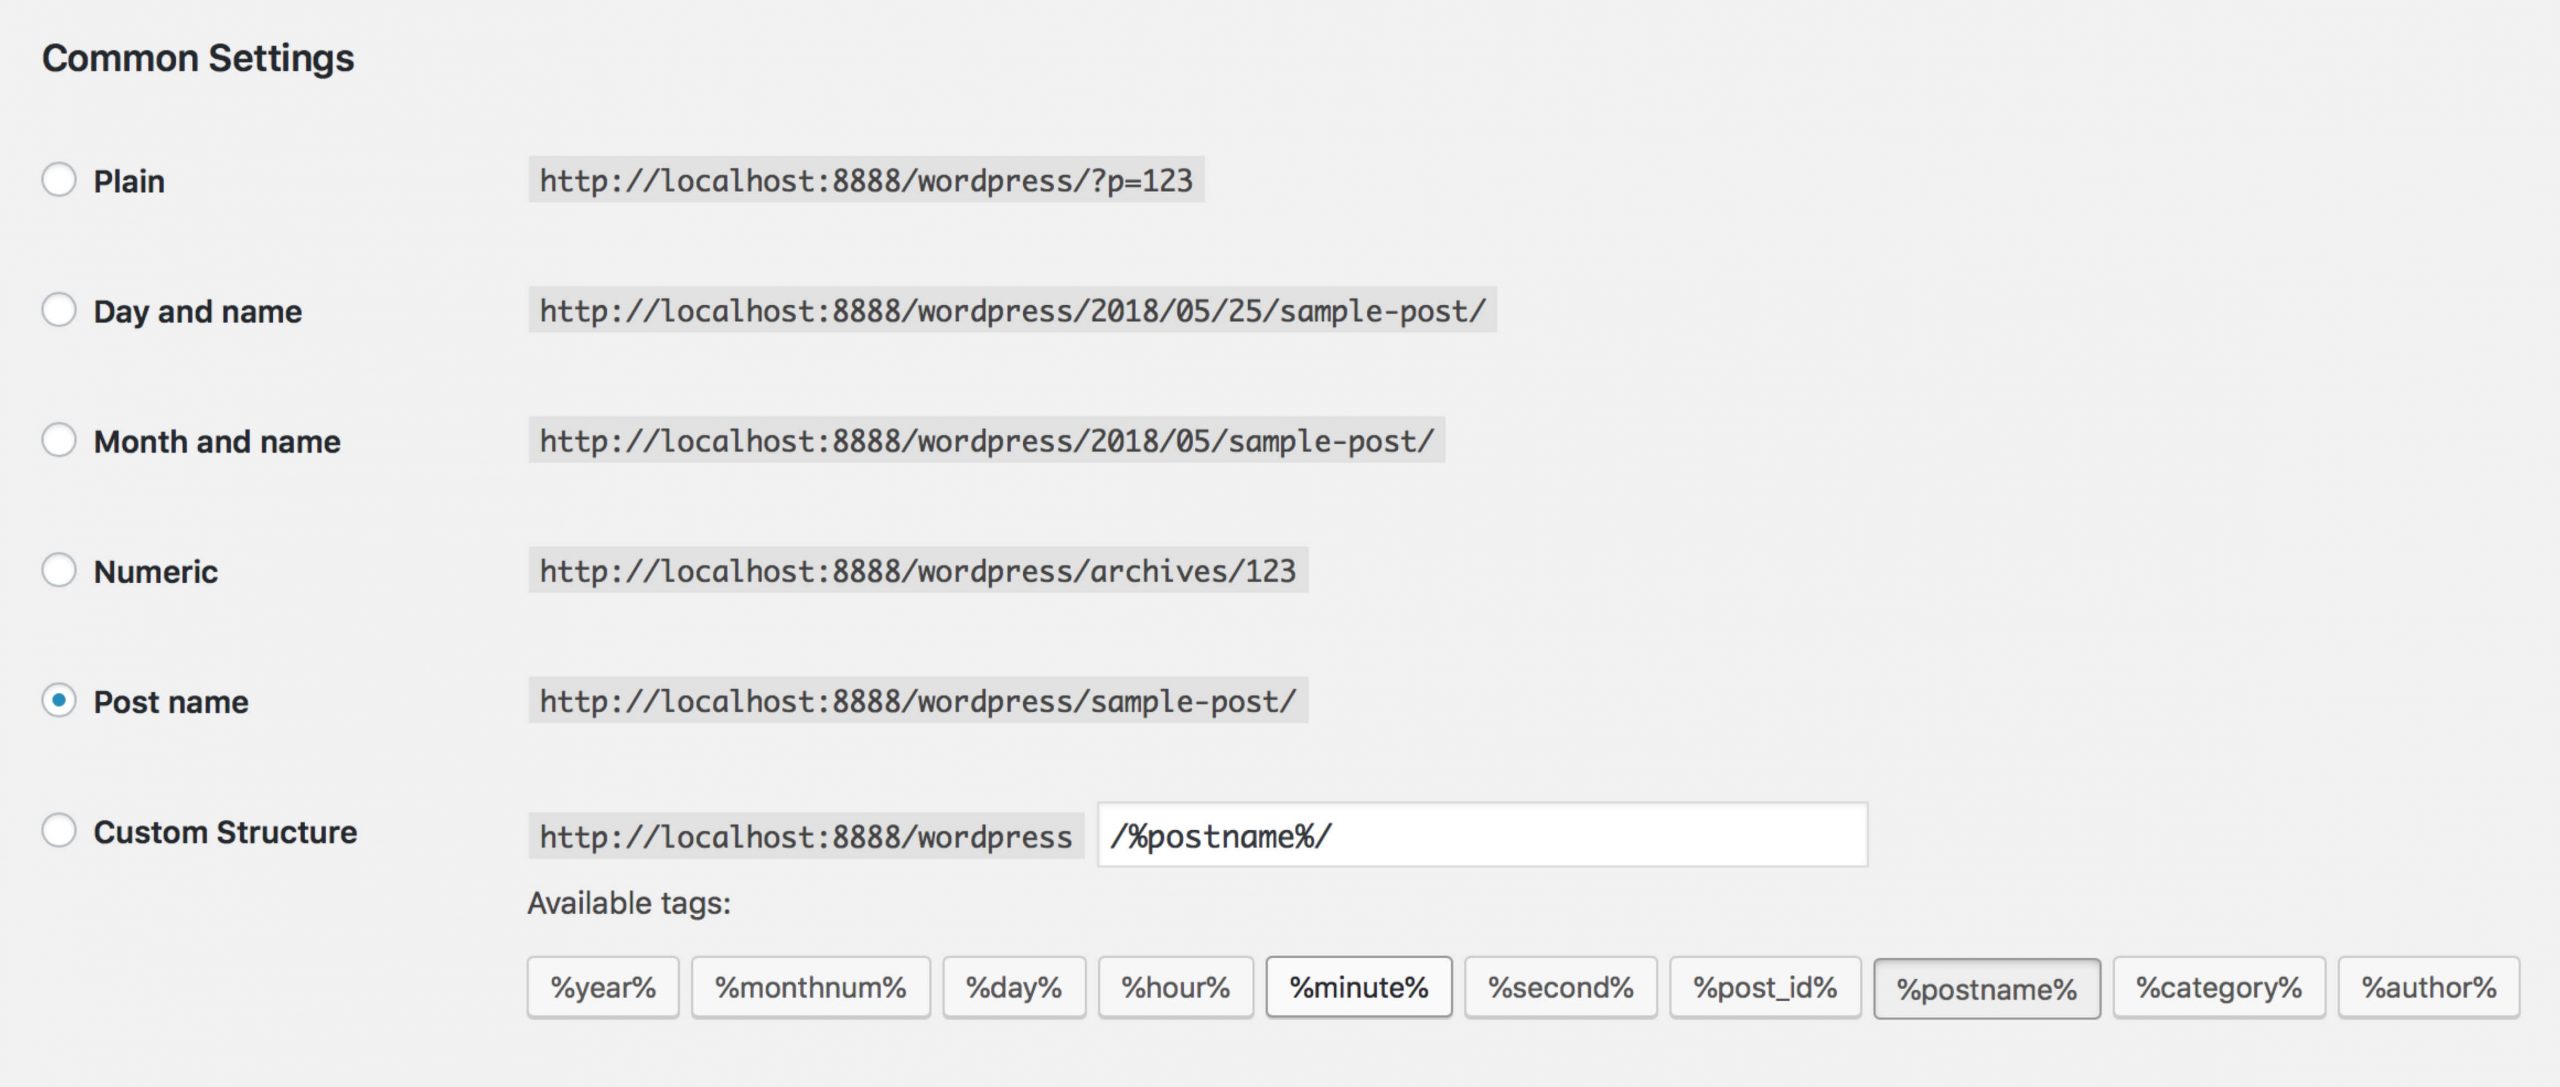Screen dimensions: 2560x1087
Task: Insert the %hour% tag
Action: pyautogui.click(x=1176, y=988)
